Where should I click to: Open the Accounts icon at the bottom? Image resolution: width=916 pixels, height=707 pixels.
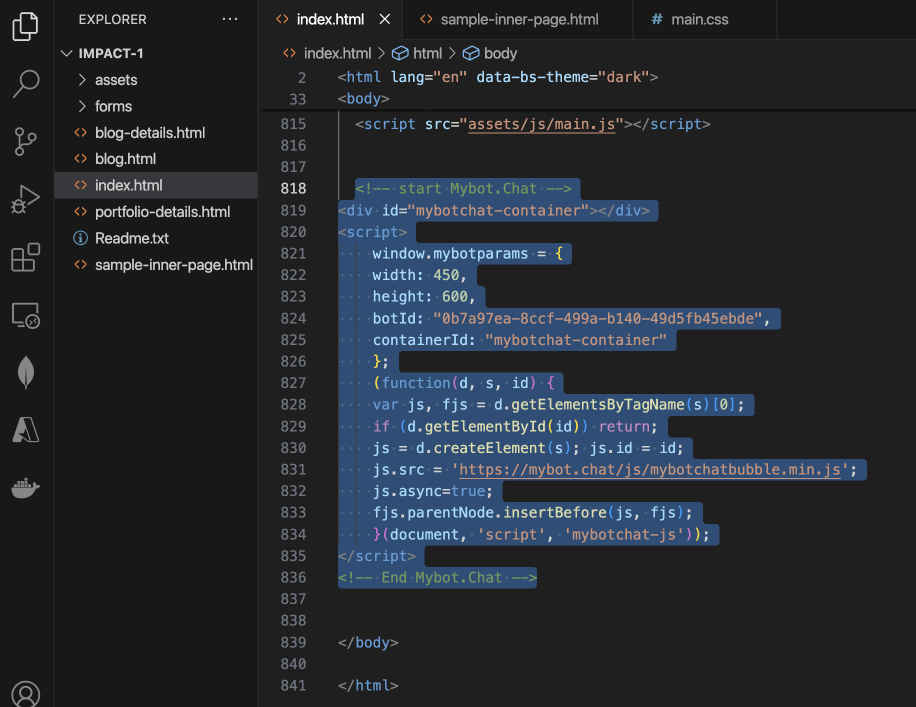click(25, 693)
